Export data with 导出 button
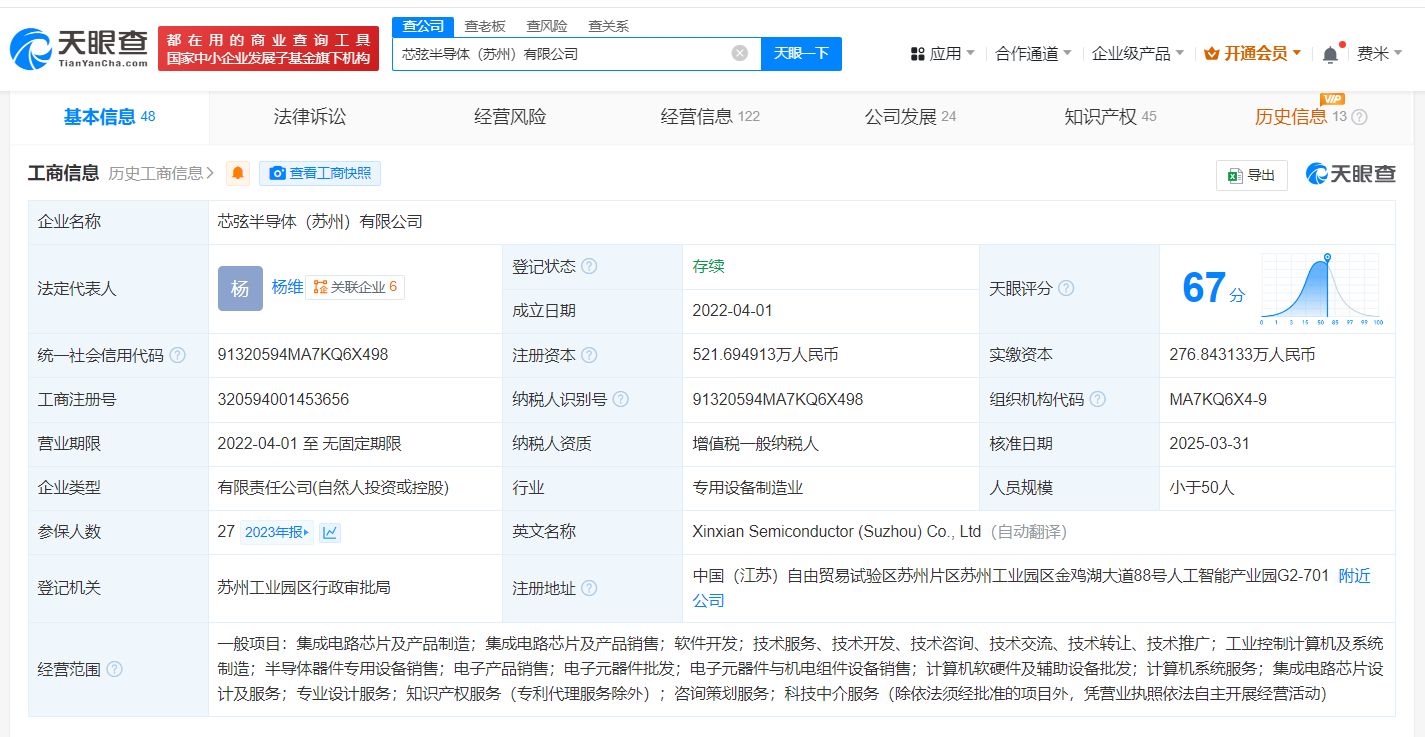The width and height of the screenshot is (1425, 737). point(1251,175)
